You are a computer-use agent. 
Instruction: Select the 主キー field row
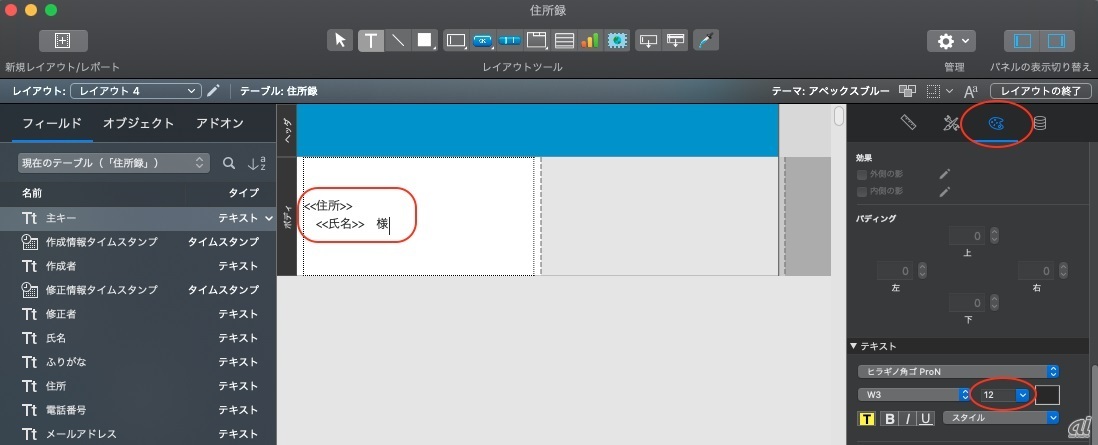[139, 219]
